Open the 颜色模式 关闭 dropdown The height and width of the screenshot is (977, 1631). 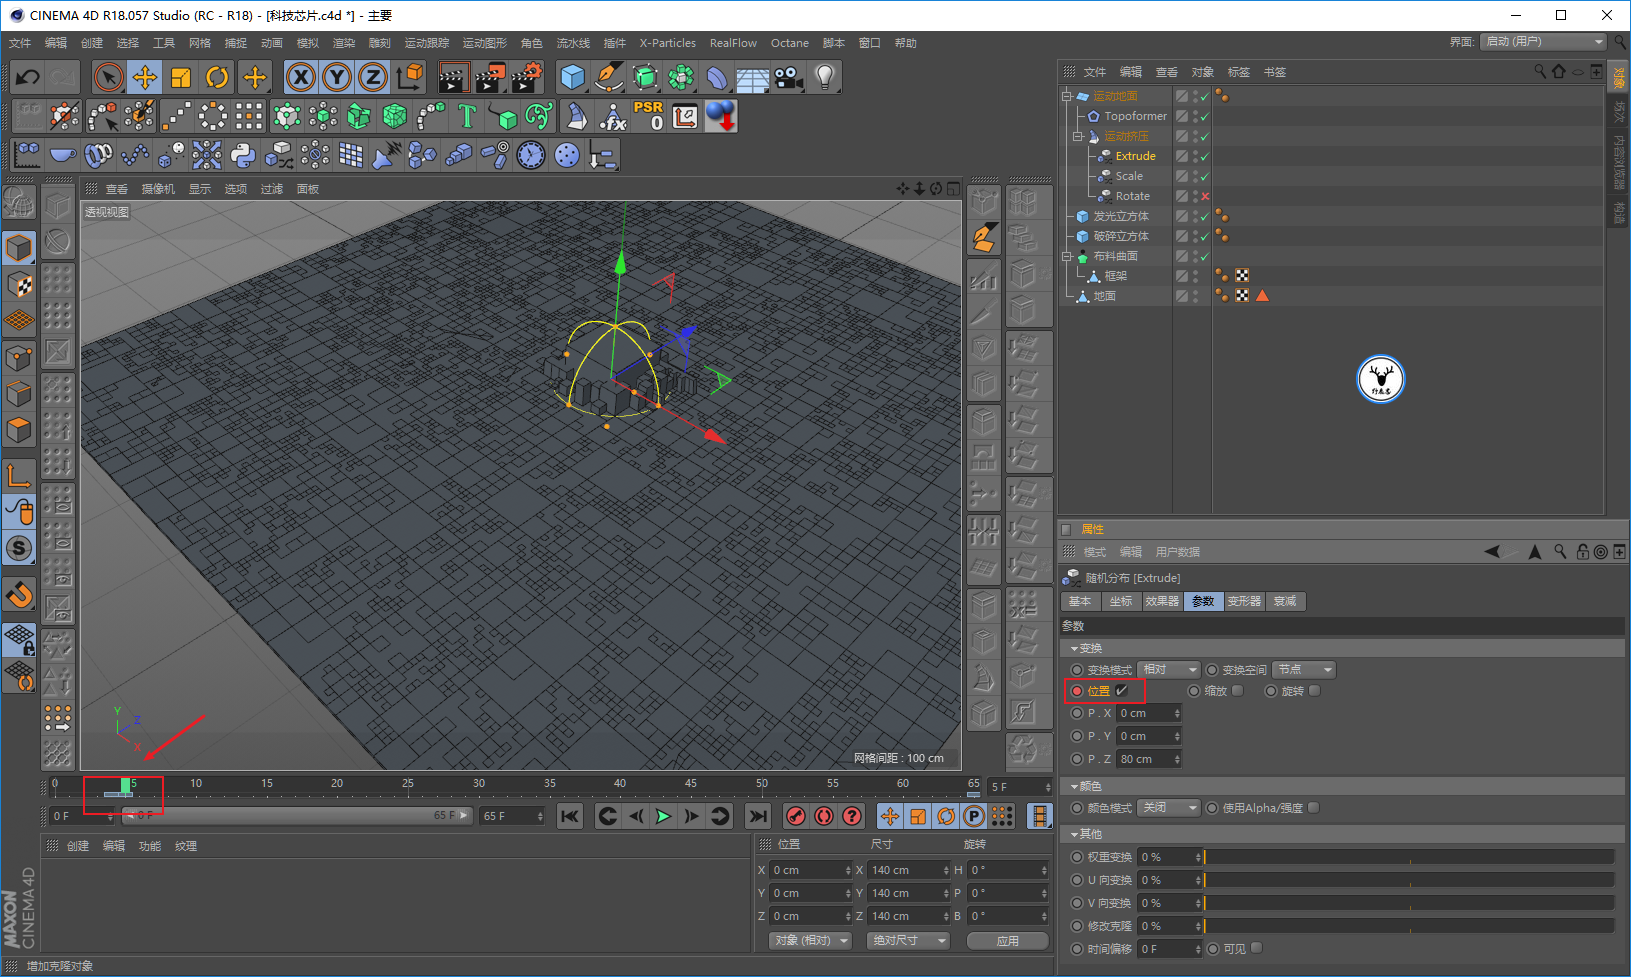1169,808
